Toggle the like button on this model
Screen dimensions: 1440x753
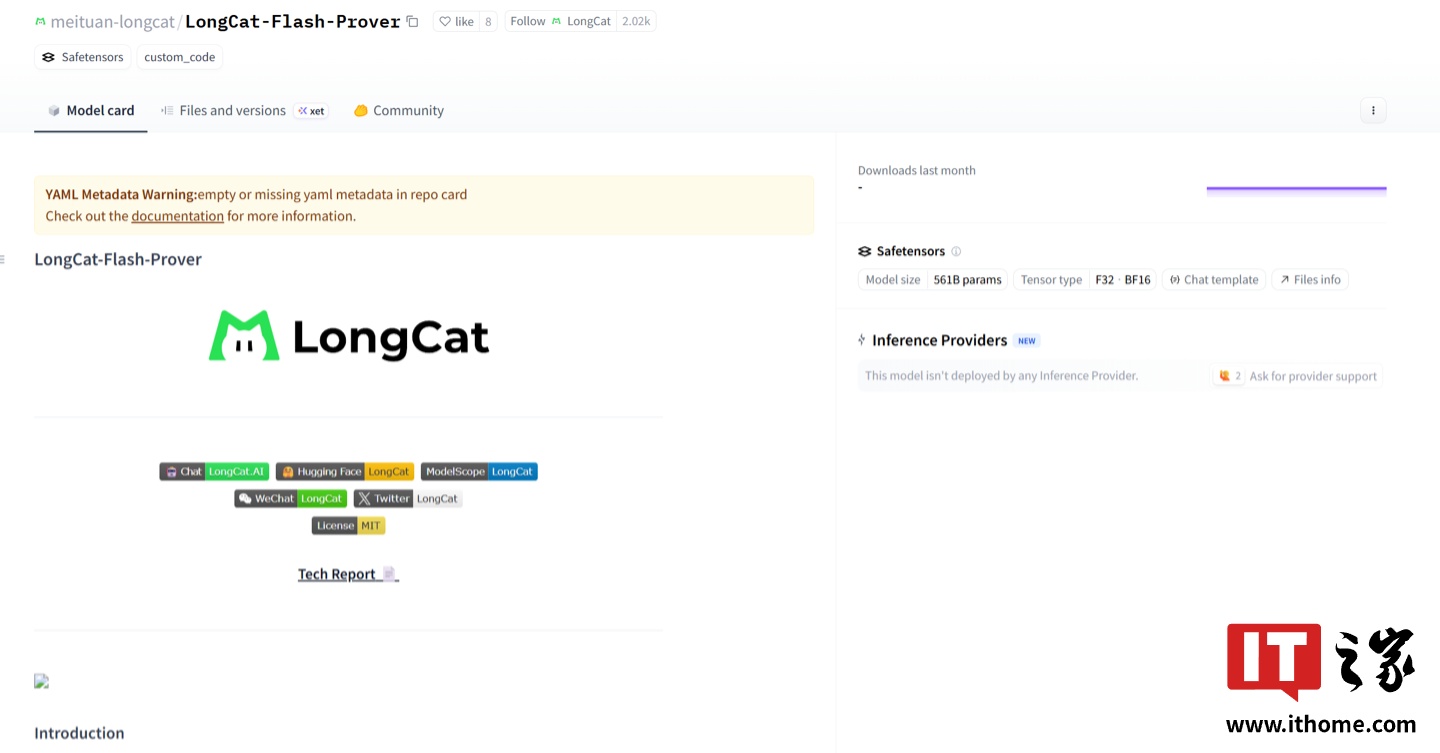(457, 20)
